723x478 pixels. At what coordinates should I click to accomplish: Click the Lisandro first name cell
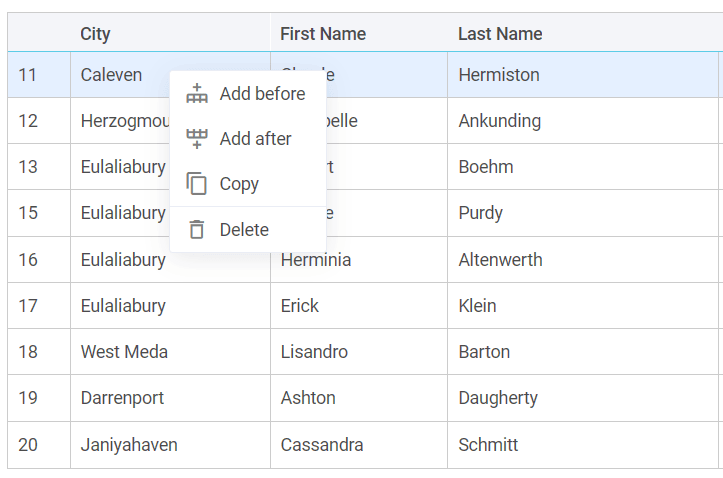[x=314, y=352]
